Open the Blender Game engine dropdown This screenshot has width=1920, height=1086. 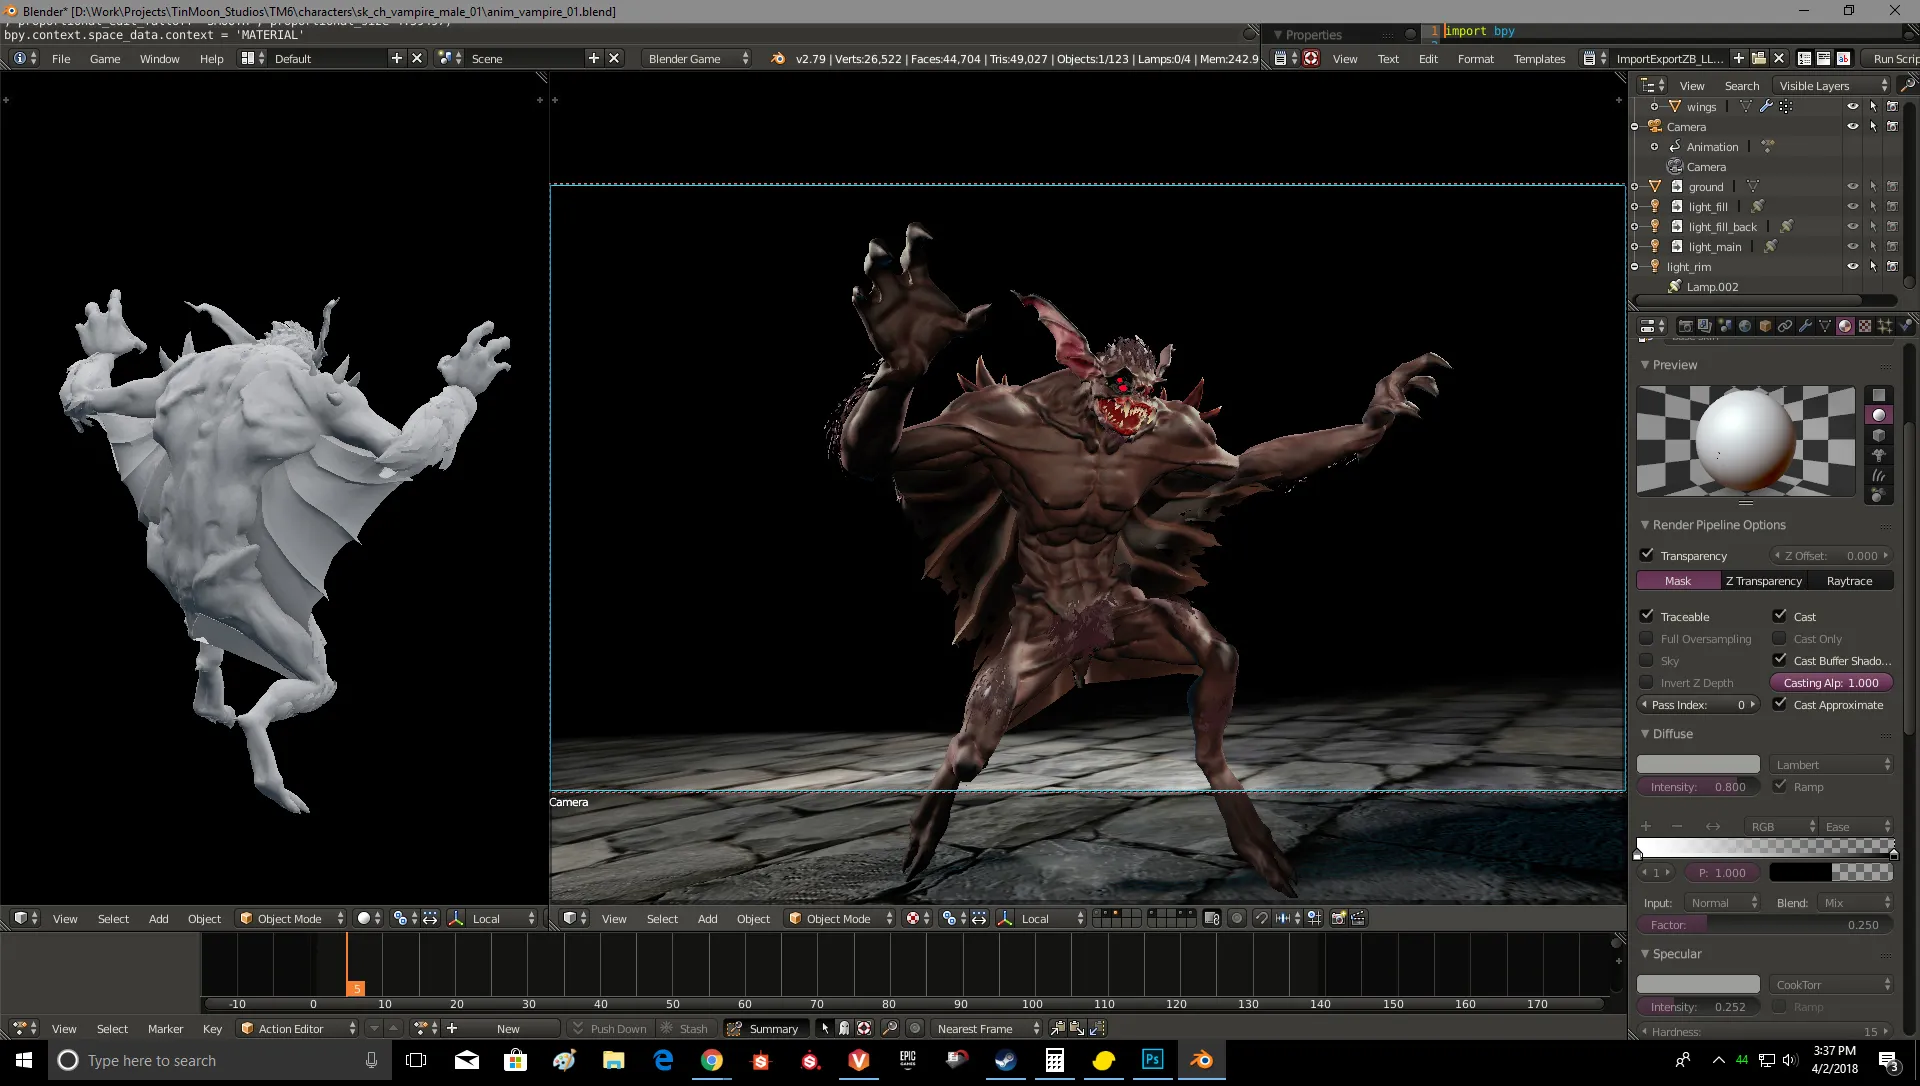click(x=697, y=58)
